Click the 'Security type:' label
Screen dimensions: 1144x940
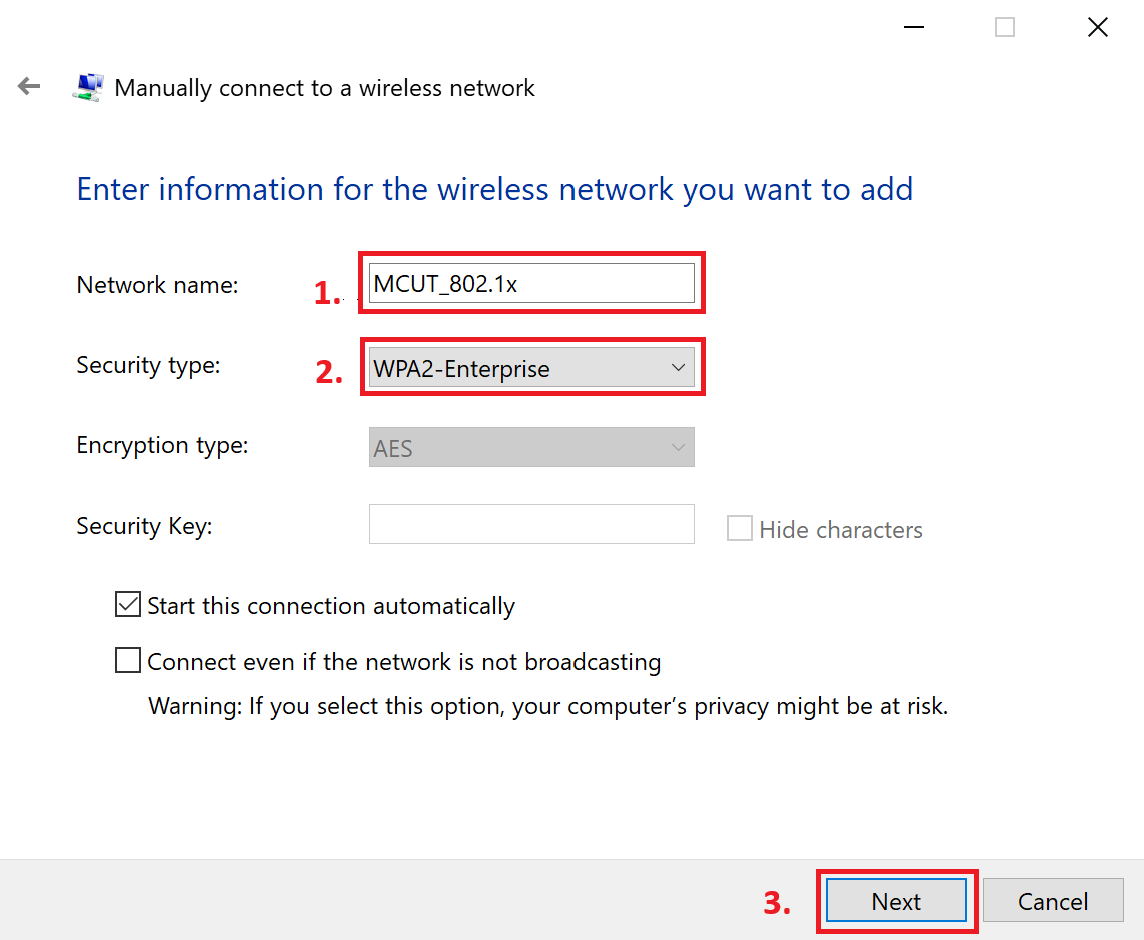148,365
